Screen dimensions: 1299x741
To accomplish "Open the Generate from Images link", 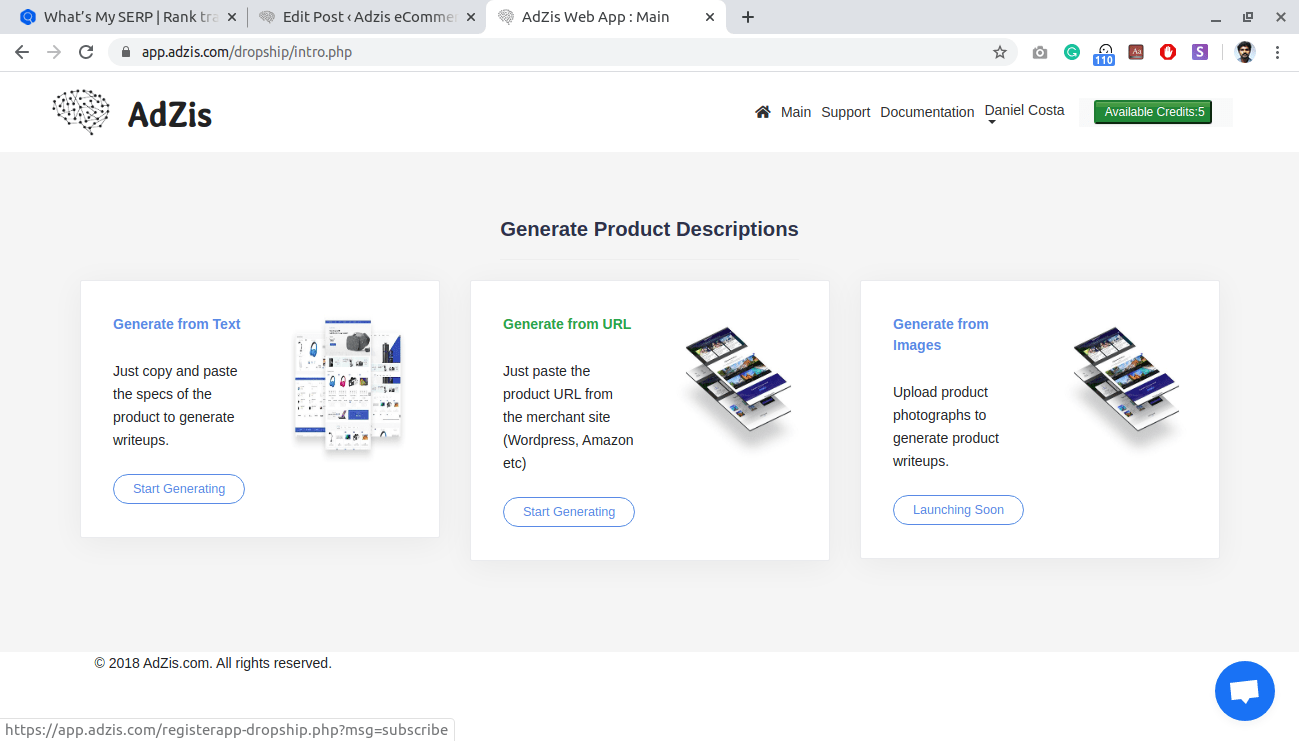I will click(x=941, y=334).
